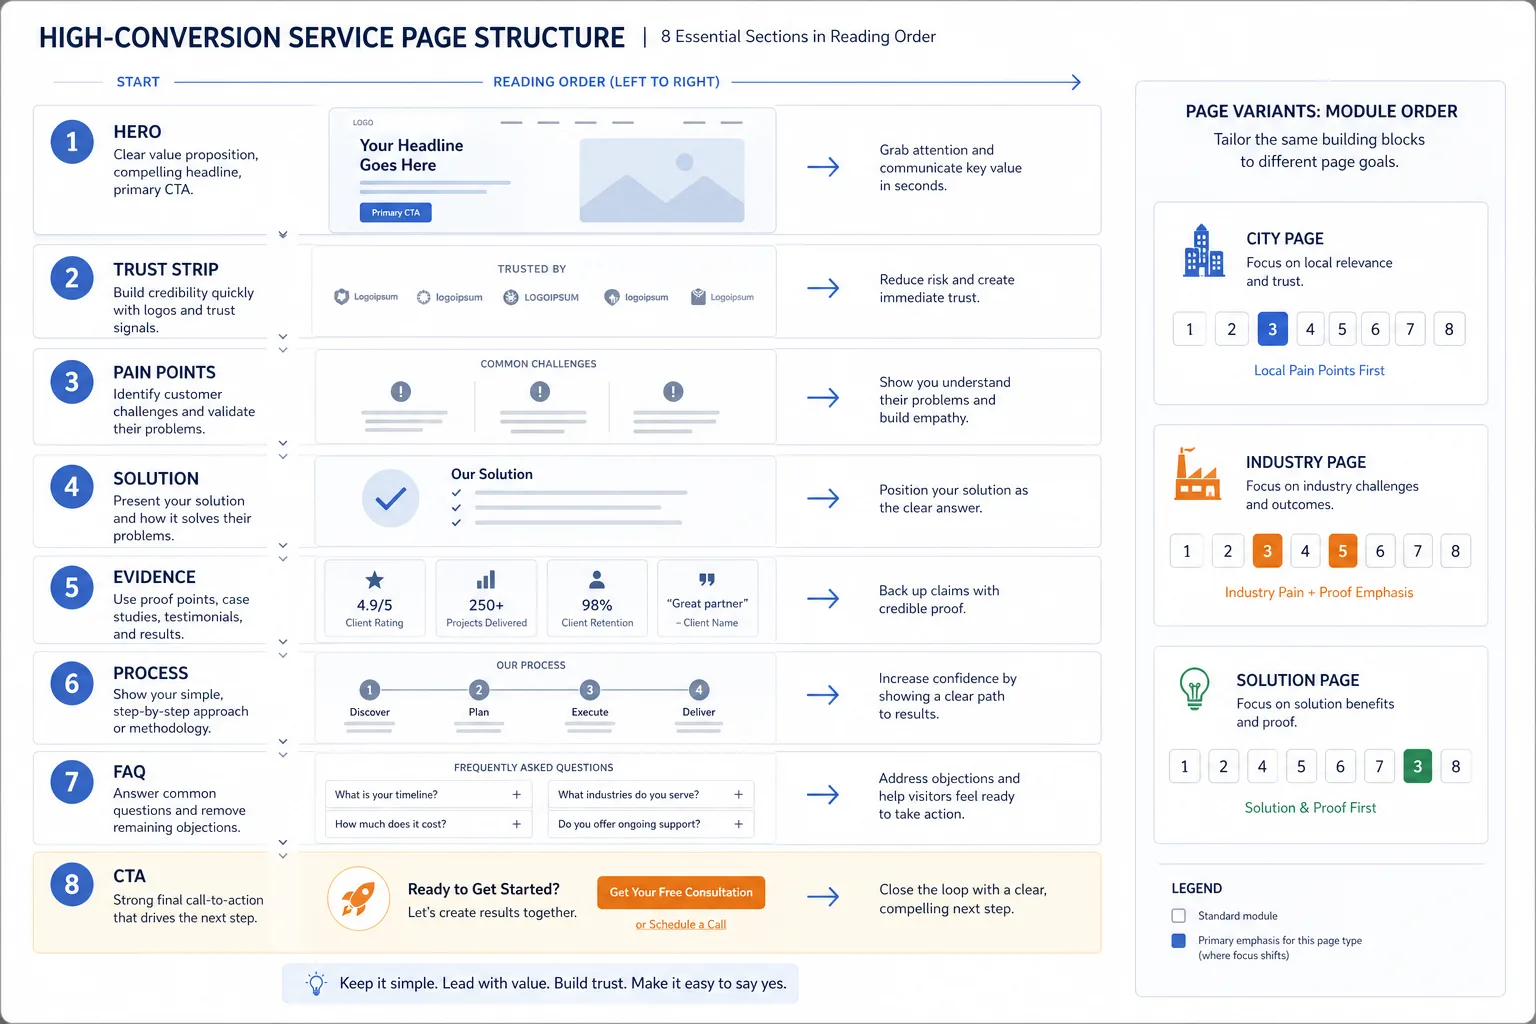The image size is (1536, 1024).
Task: Select orange module 5 under Industry Page
Action: click(1342, 551)
